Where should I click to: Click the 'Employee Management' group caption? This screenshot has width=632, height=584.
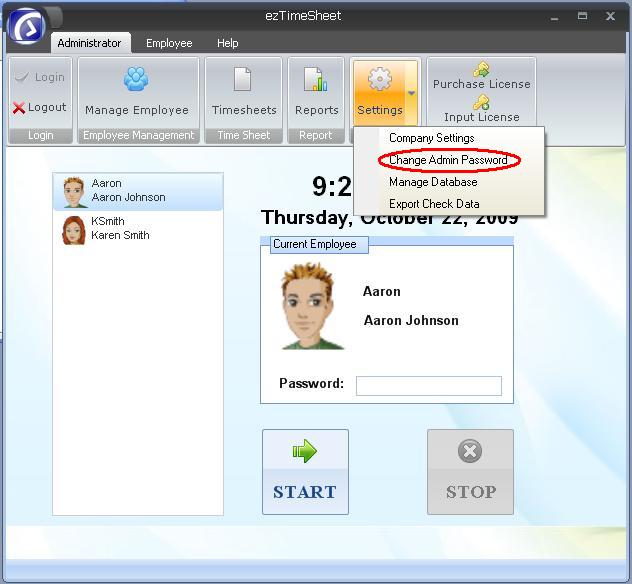138,135
